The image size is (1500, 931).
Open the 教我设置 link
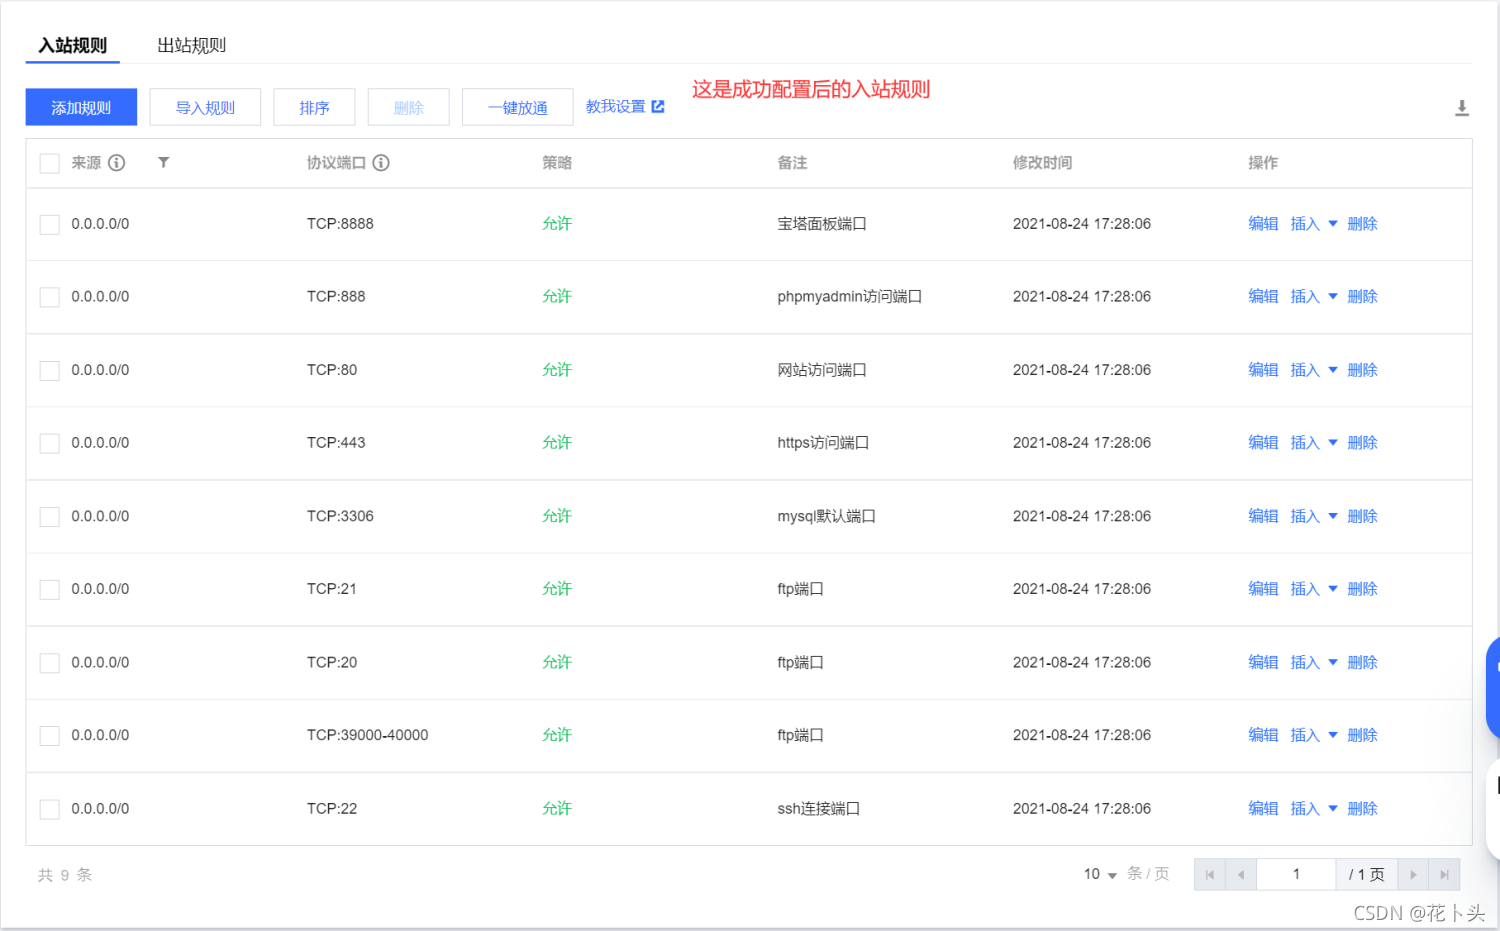pos(615,107)
